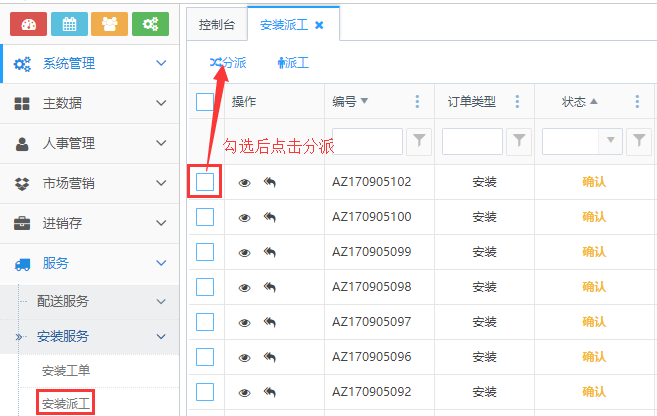Switch to the 控制台 tab
The height and width of the screenshot is (416, 657).
coord(217,24)
